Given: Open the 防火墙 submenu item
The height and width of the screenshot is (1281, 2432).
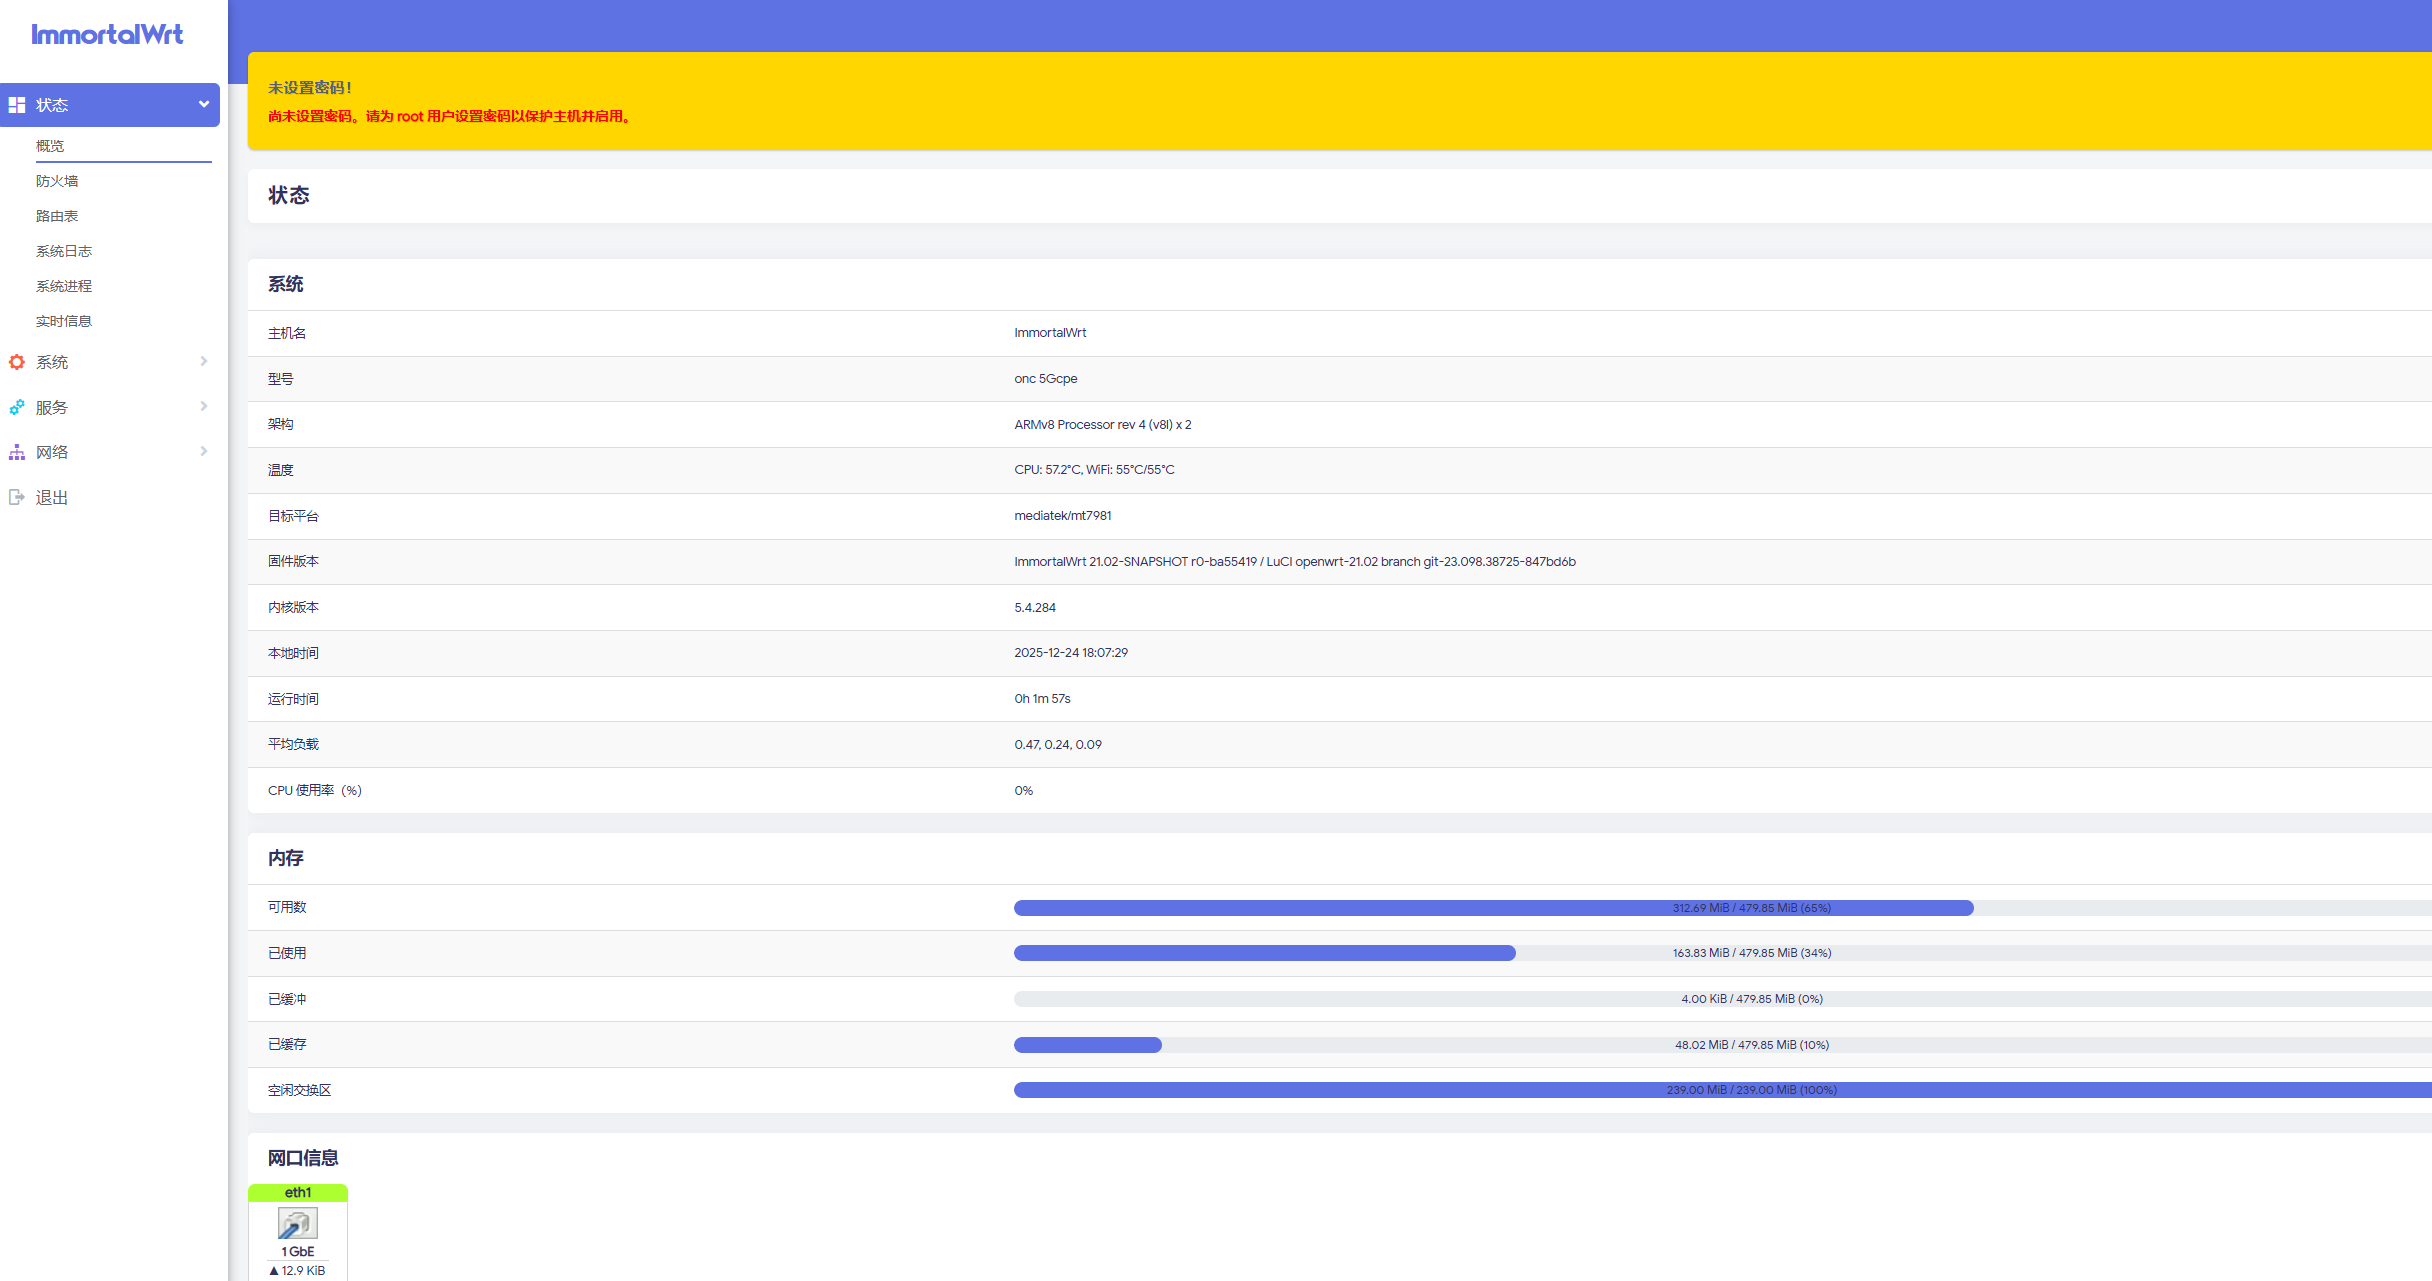Looking at the screenshot, I should (x=57, y=181).
